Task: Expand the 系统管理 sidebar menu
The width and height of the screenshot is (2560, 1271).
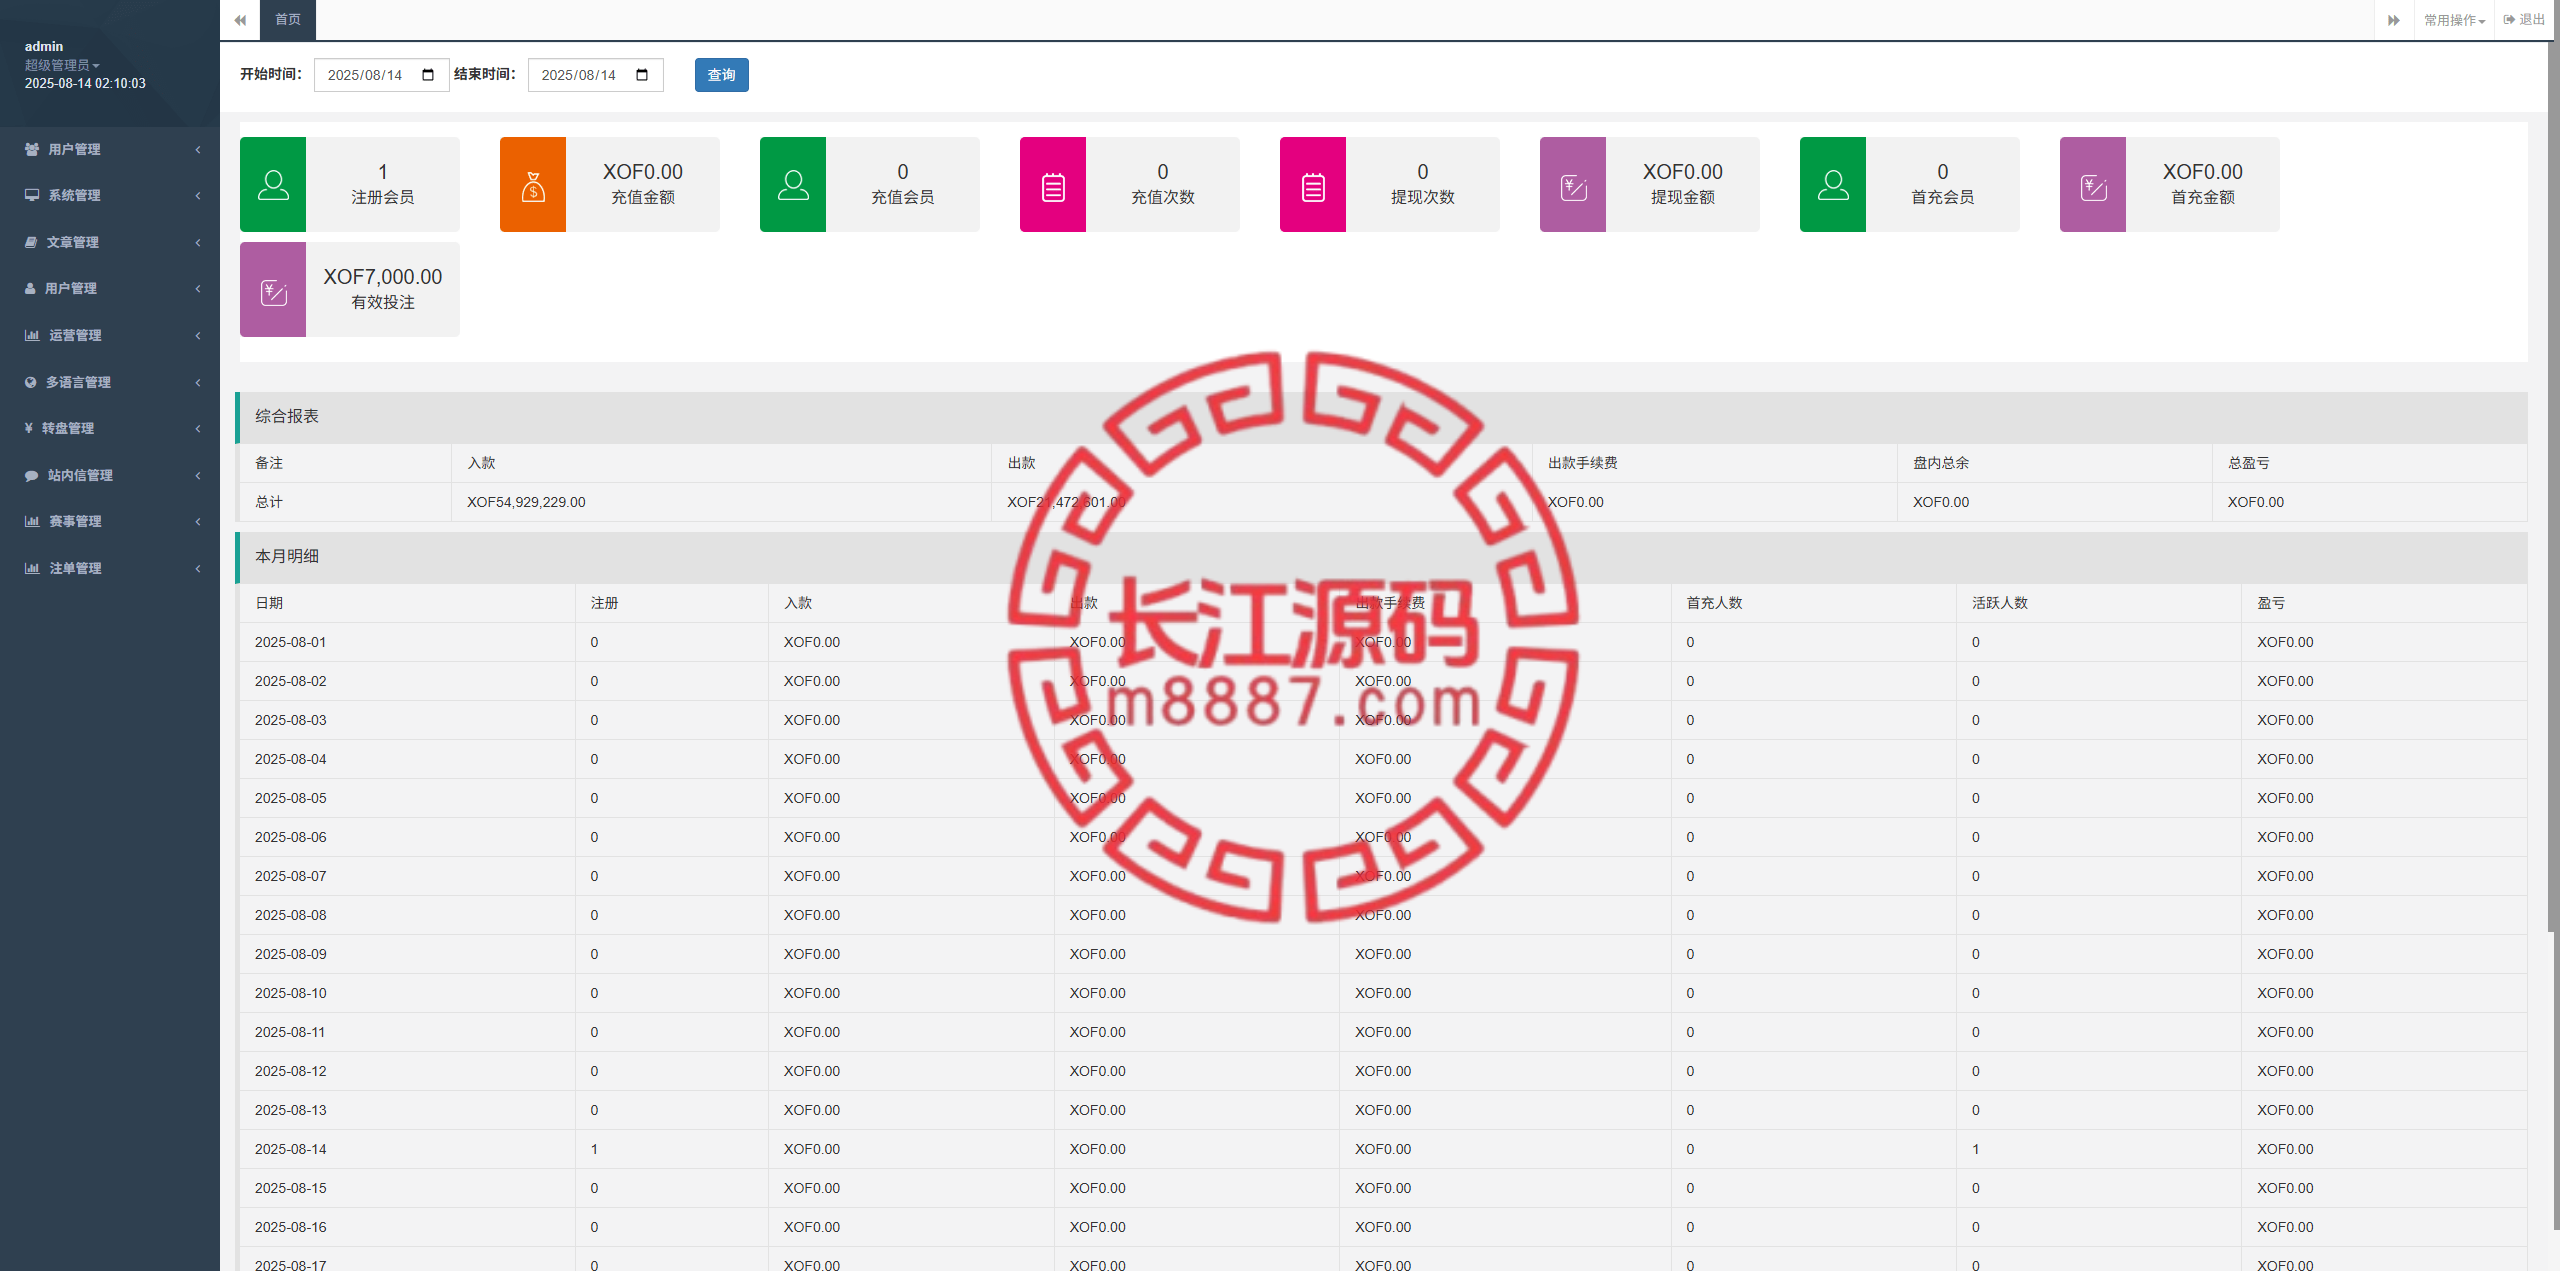Action: click(110, 195)
